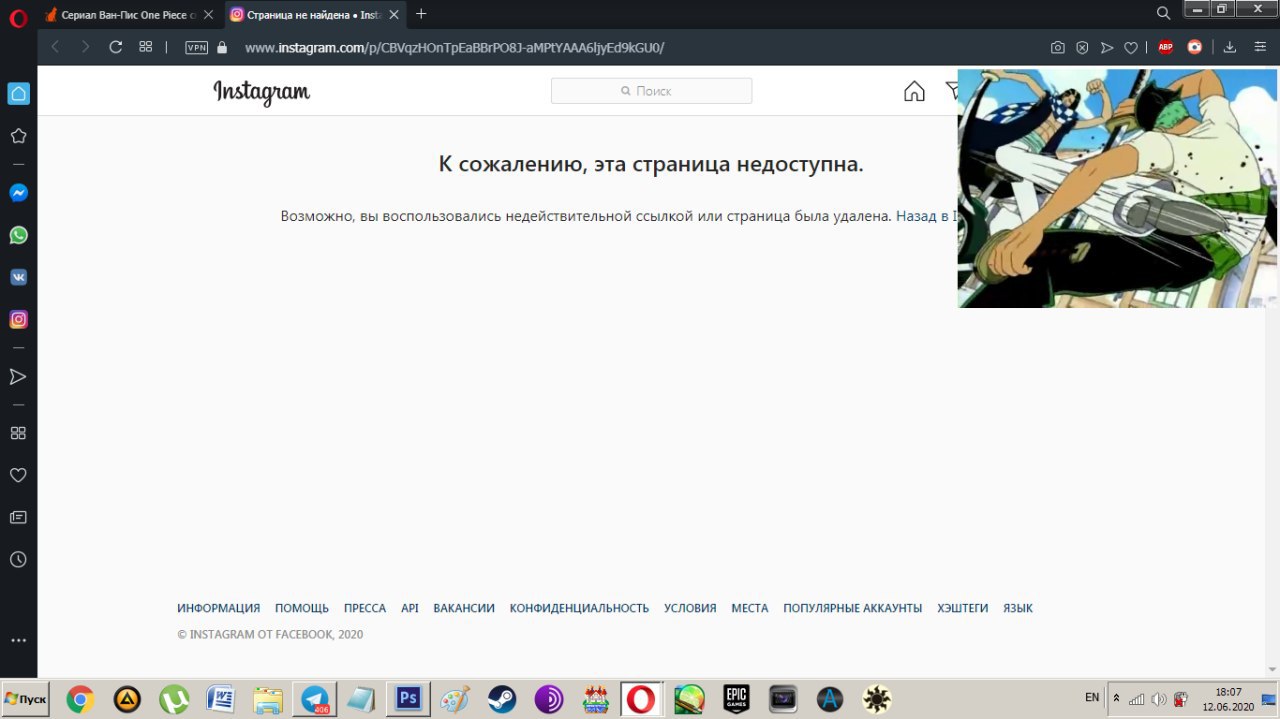The width and height of the screenshot is (1280, 719).
Task: Add page to bookmarks with heart icon
Action: click(1131, 47)
